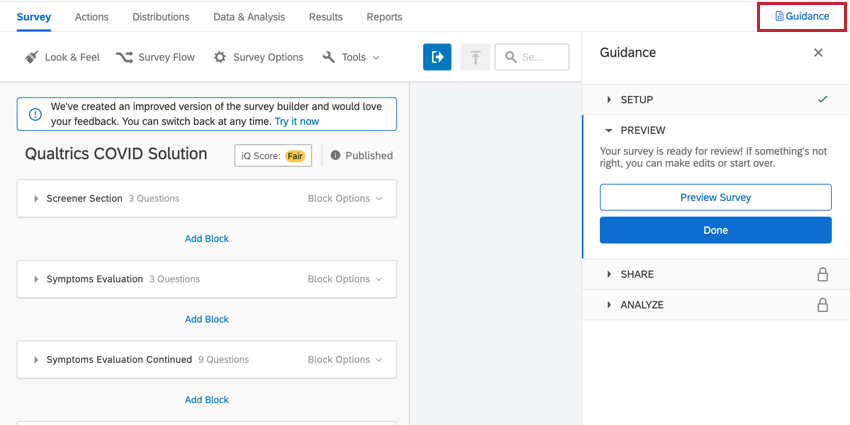Click the Guidance panel heading text
Image resolution: width=850 pixels, height=425 pixels.
pos(628,53)
